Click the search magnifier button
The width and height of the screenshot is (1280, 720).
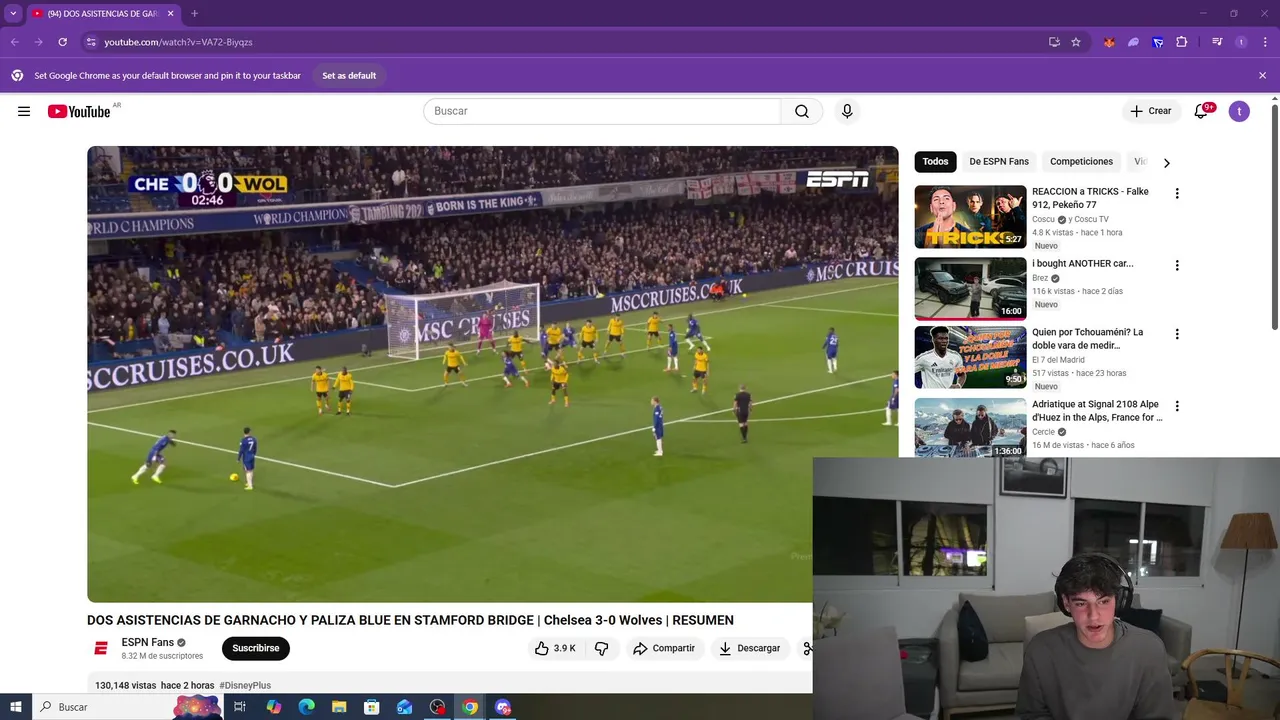(802, 111)
